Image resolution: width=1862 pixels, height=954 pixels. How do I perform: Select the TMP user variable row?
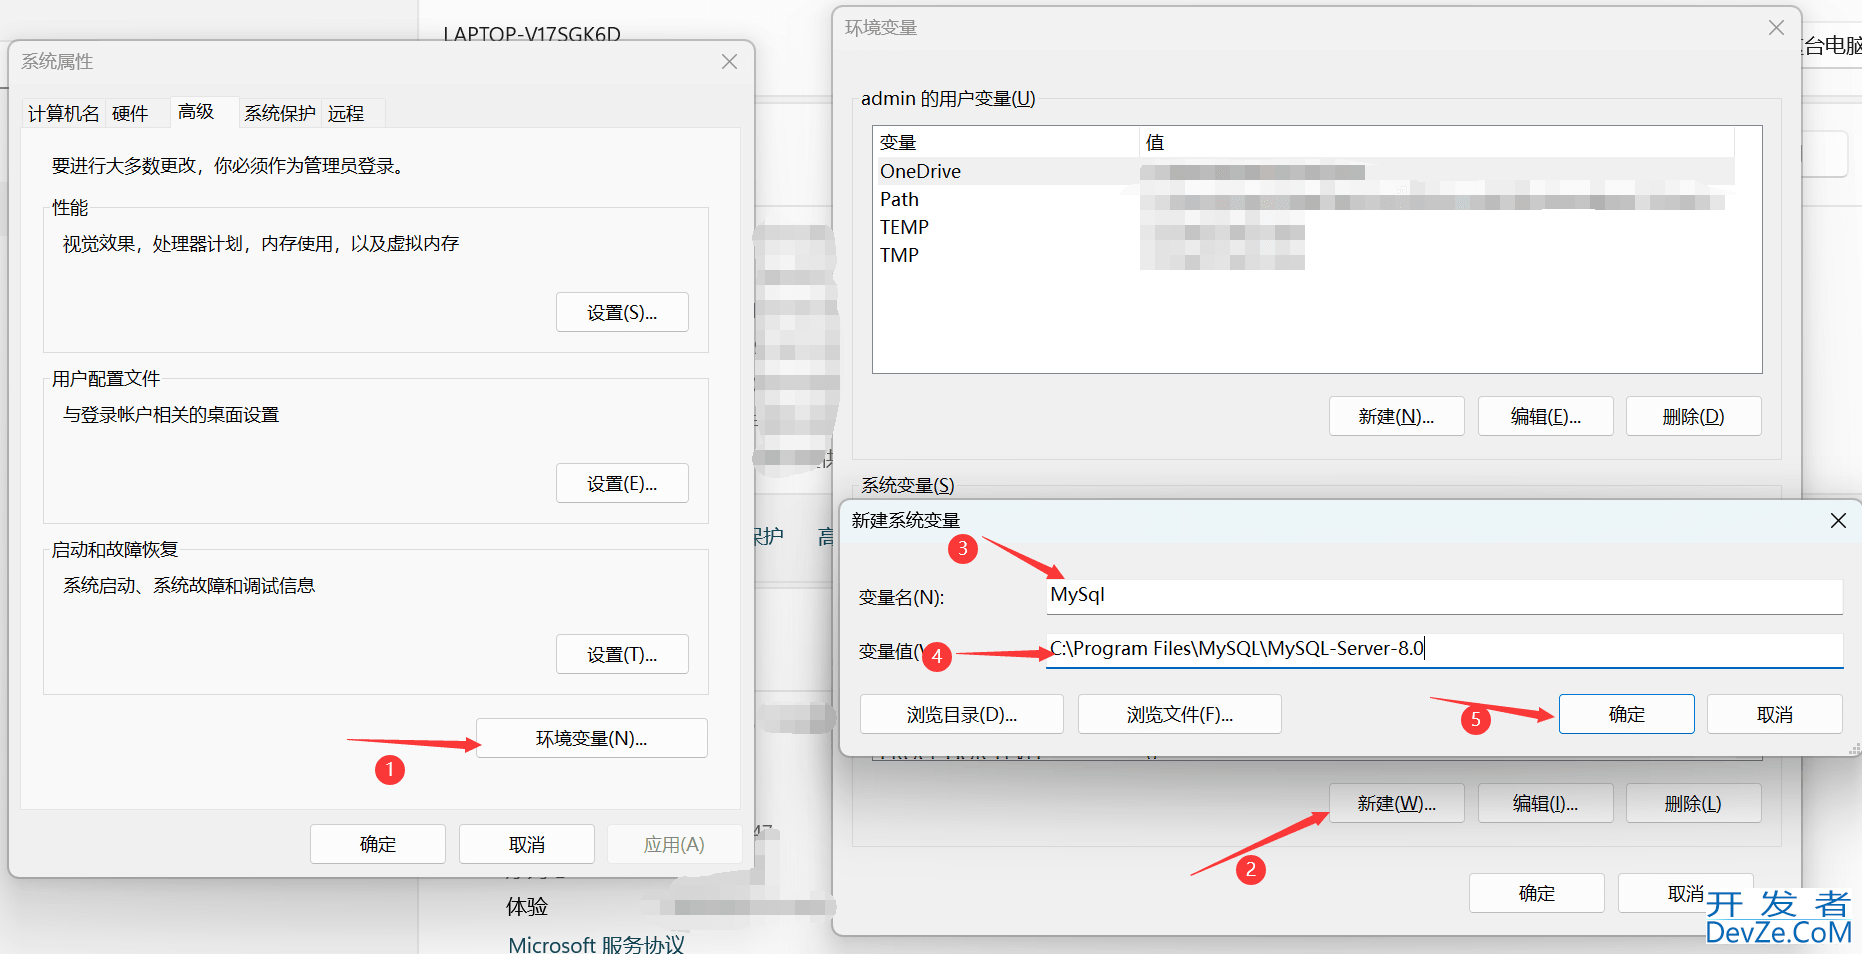1305,255
